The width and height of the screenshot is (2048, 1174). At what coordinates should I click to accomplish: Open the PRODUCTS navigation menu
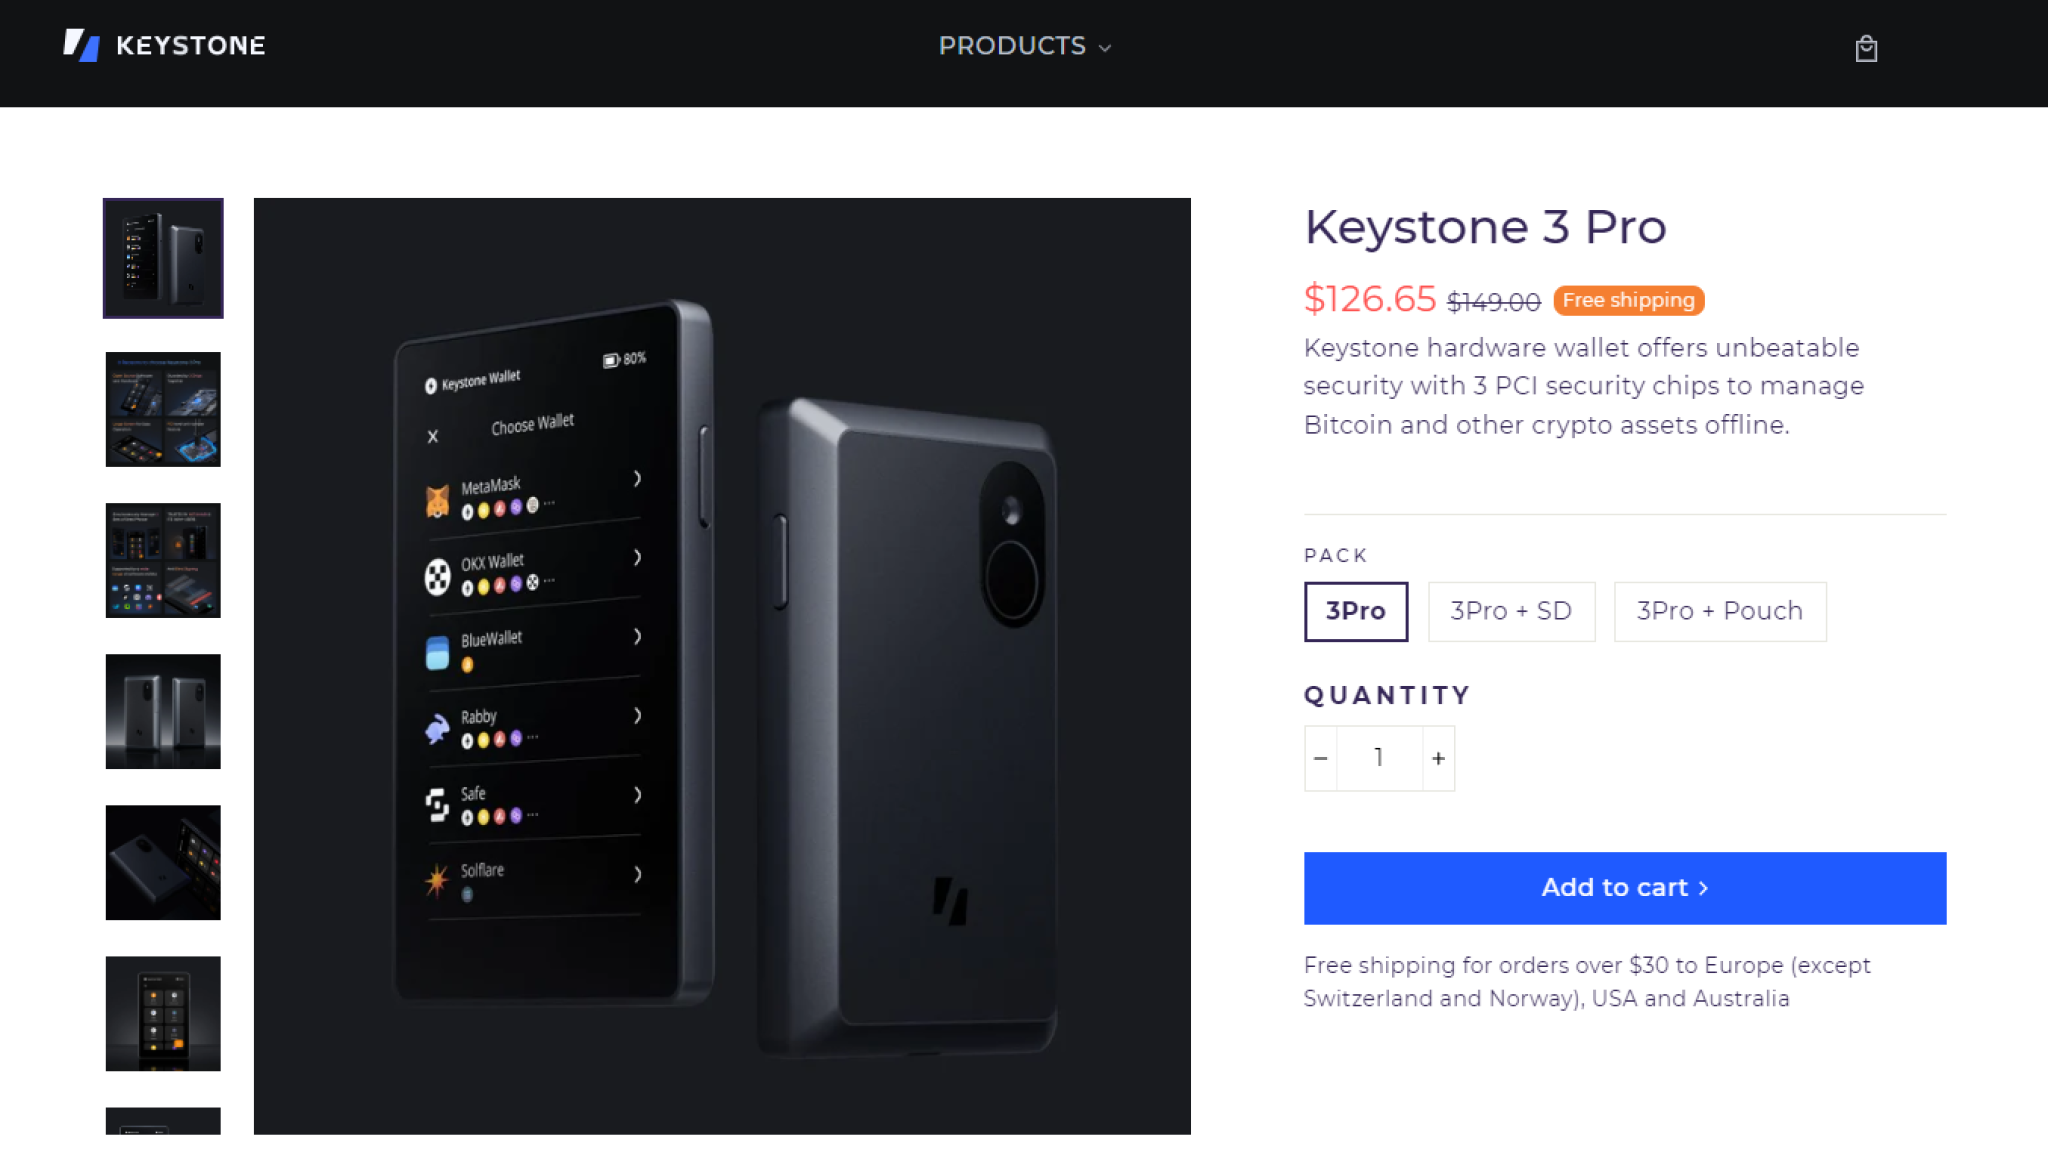click(x=1012, y=46)
